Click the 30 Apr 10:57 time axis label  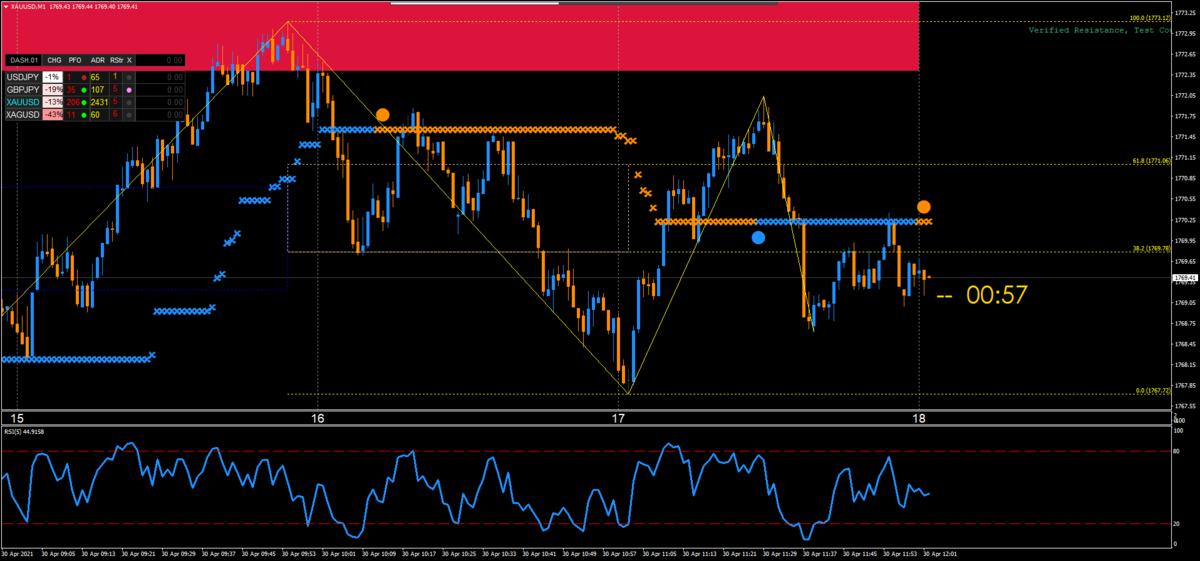tap(618, 553)
